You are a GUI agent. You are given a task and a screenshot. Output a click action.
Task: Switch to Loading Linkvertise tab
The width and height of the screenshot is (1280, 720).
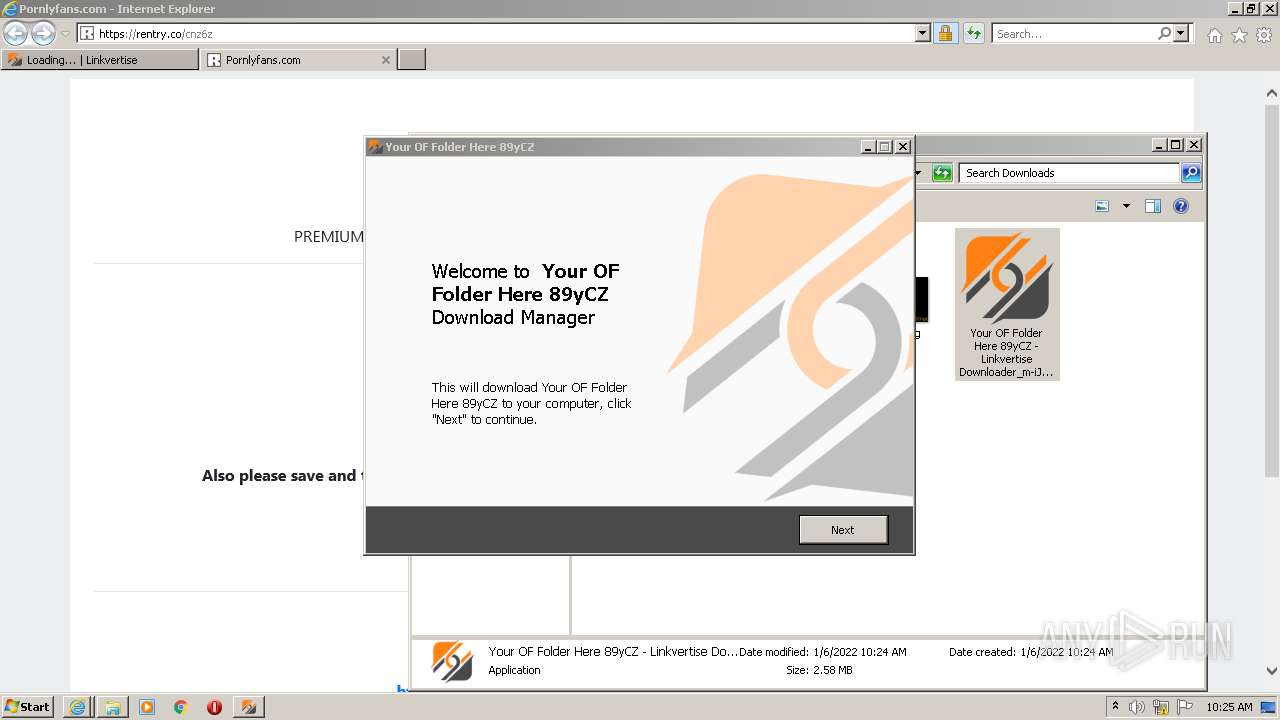[x=100, y=60]
